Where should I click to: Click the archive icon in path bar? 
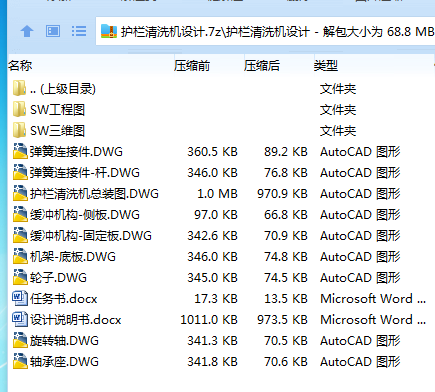coord(109,32)
